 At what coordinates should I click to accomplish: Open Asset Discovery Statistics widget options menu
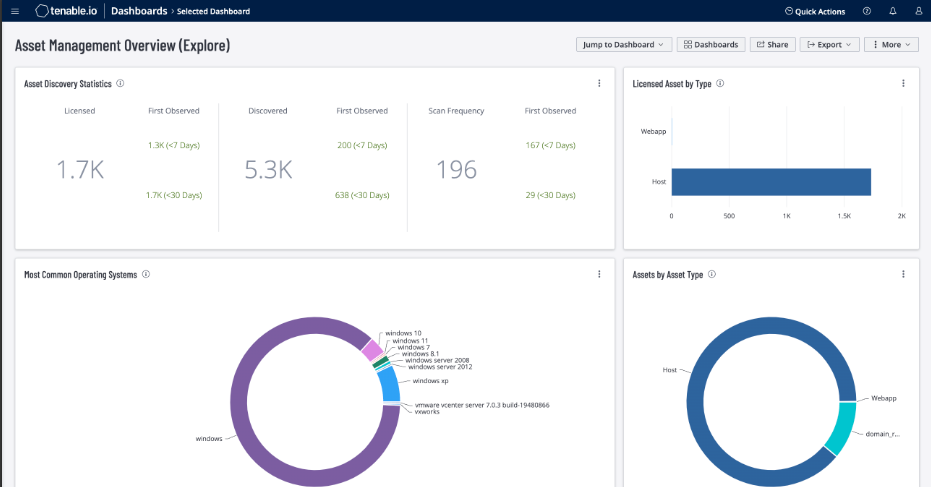[599, 84]
